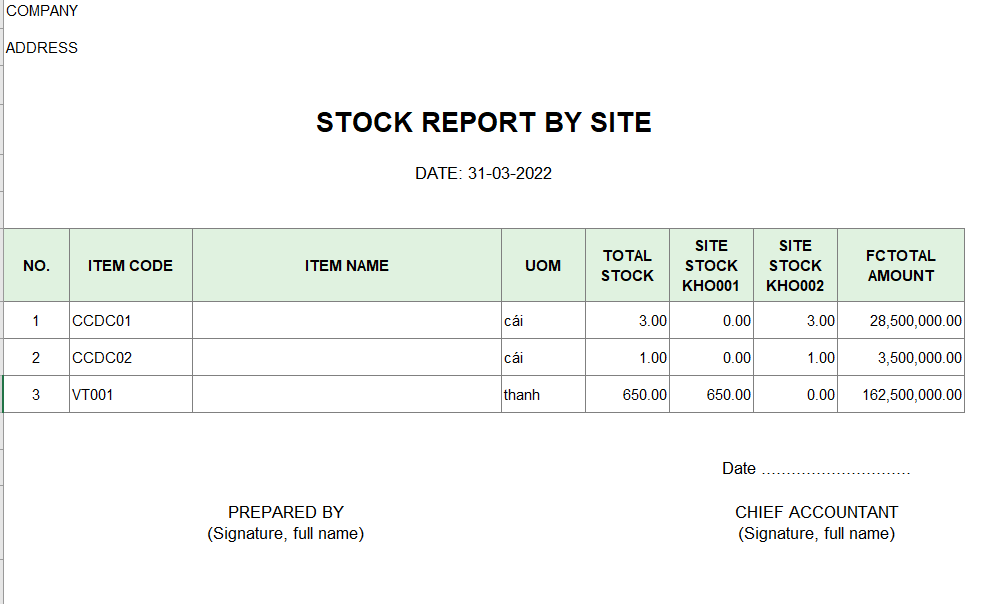Click the 28,500,000.00 amount cell

point(901,321)
